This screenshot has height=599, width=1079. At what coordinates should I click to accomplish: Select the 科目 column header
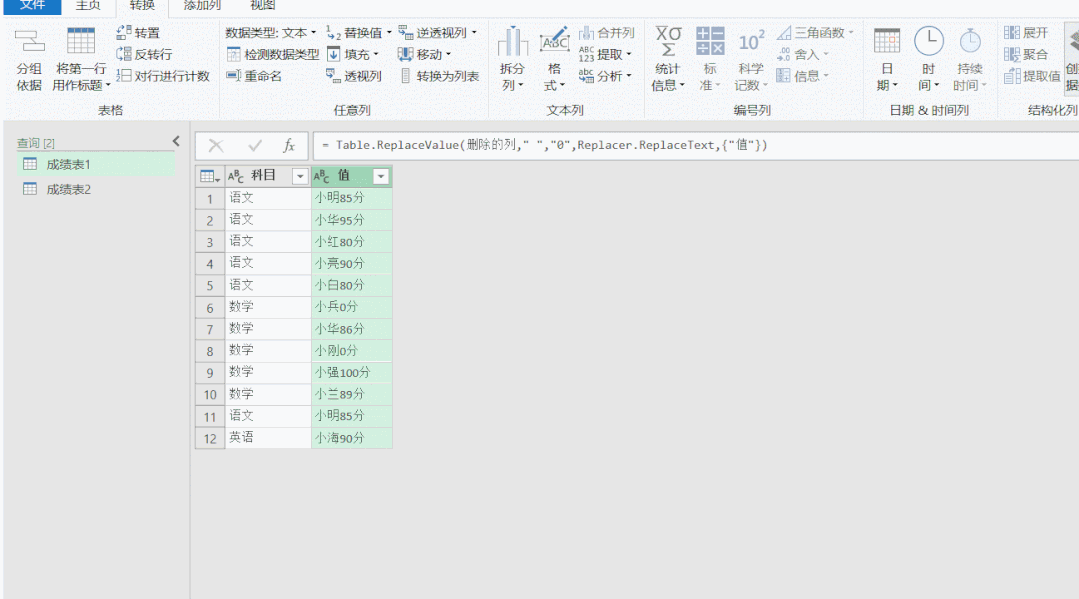point(268,176)
